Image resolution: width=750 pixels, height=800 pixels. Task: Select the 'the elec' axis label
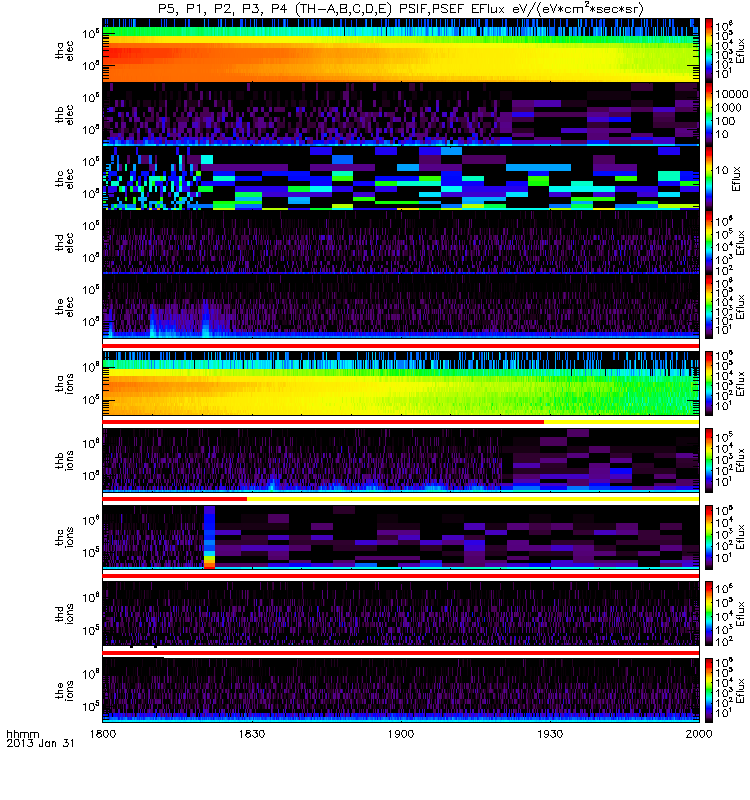click(x=64, y=307)
